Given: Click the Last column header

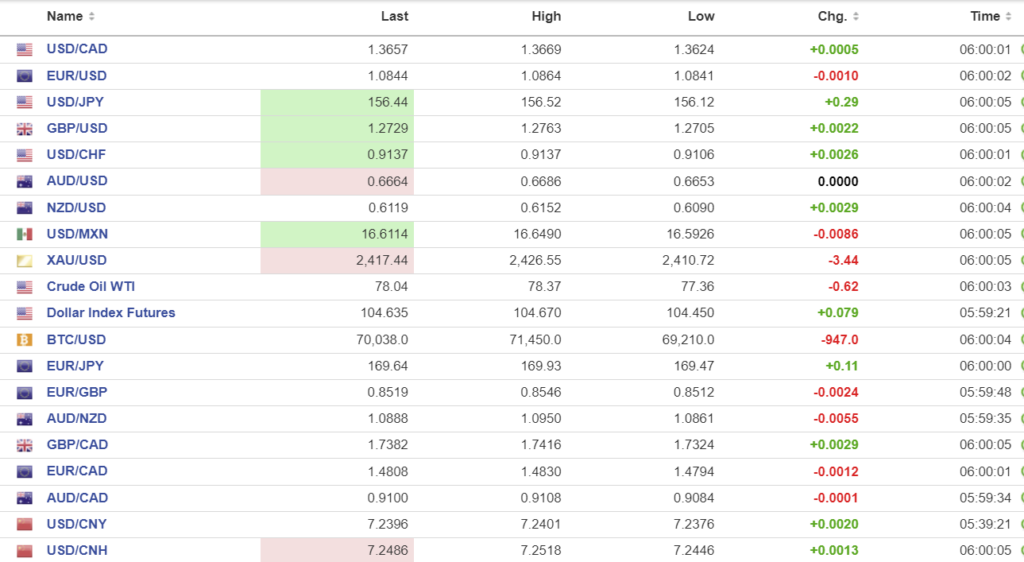Looking at the screenshot, I should [x=394, y=17].
